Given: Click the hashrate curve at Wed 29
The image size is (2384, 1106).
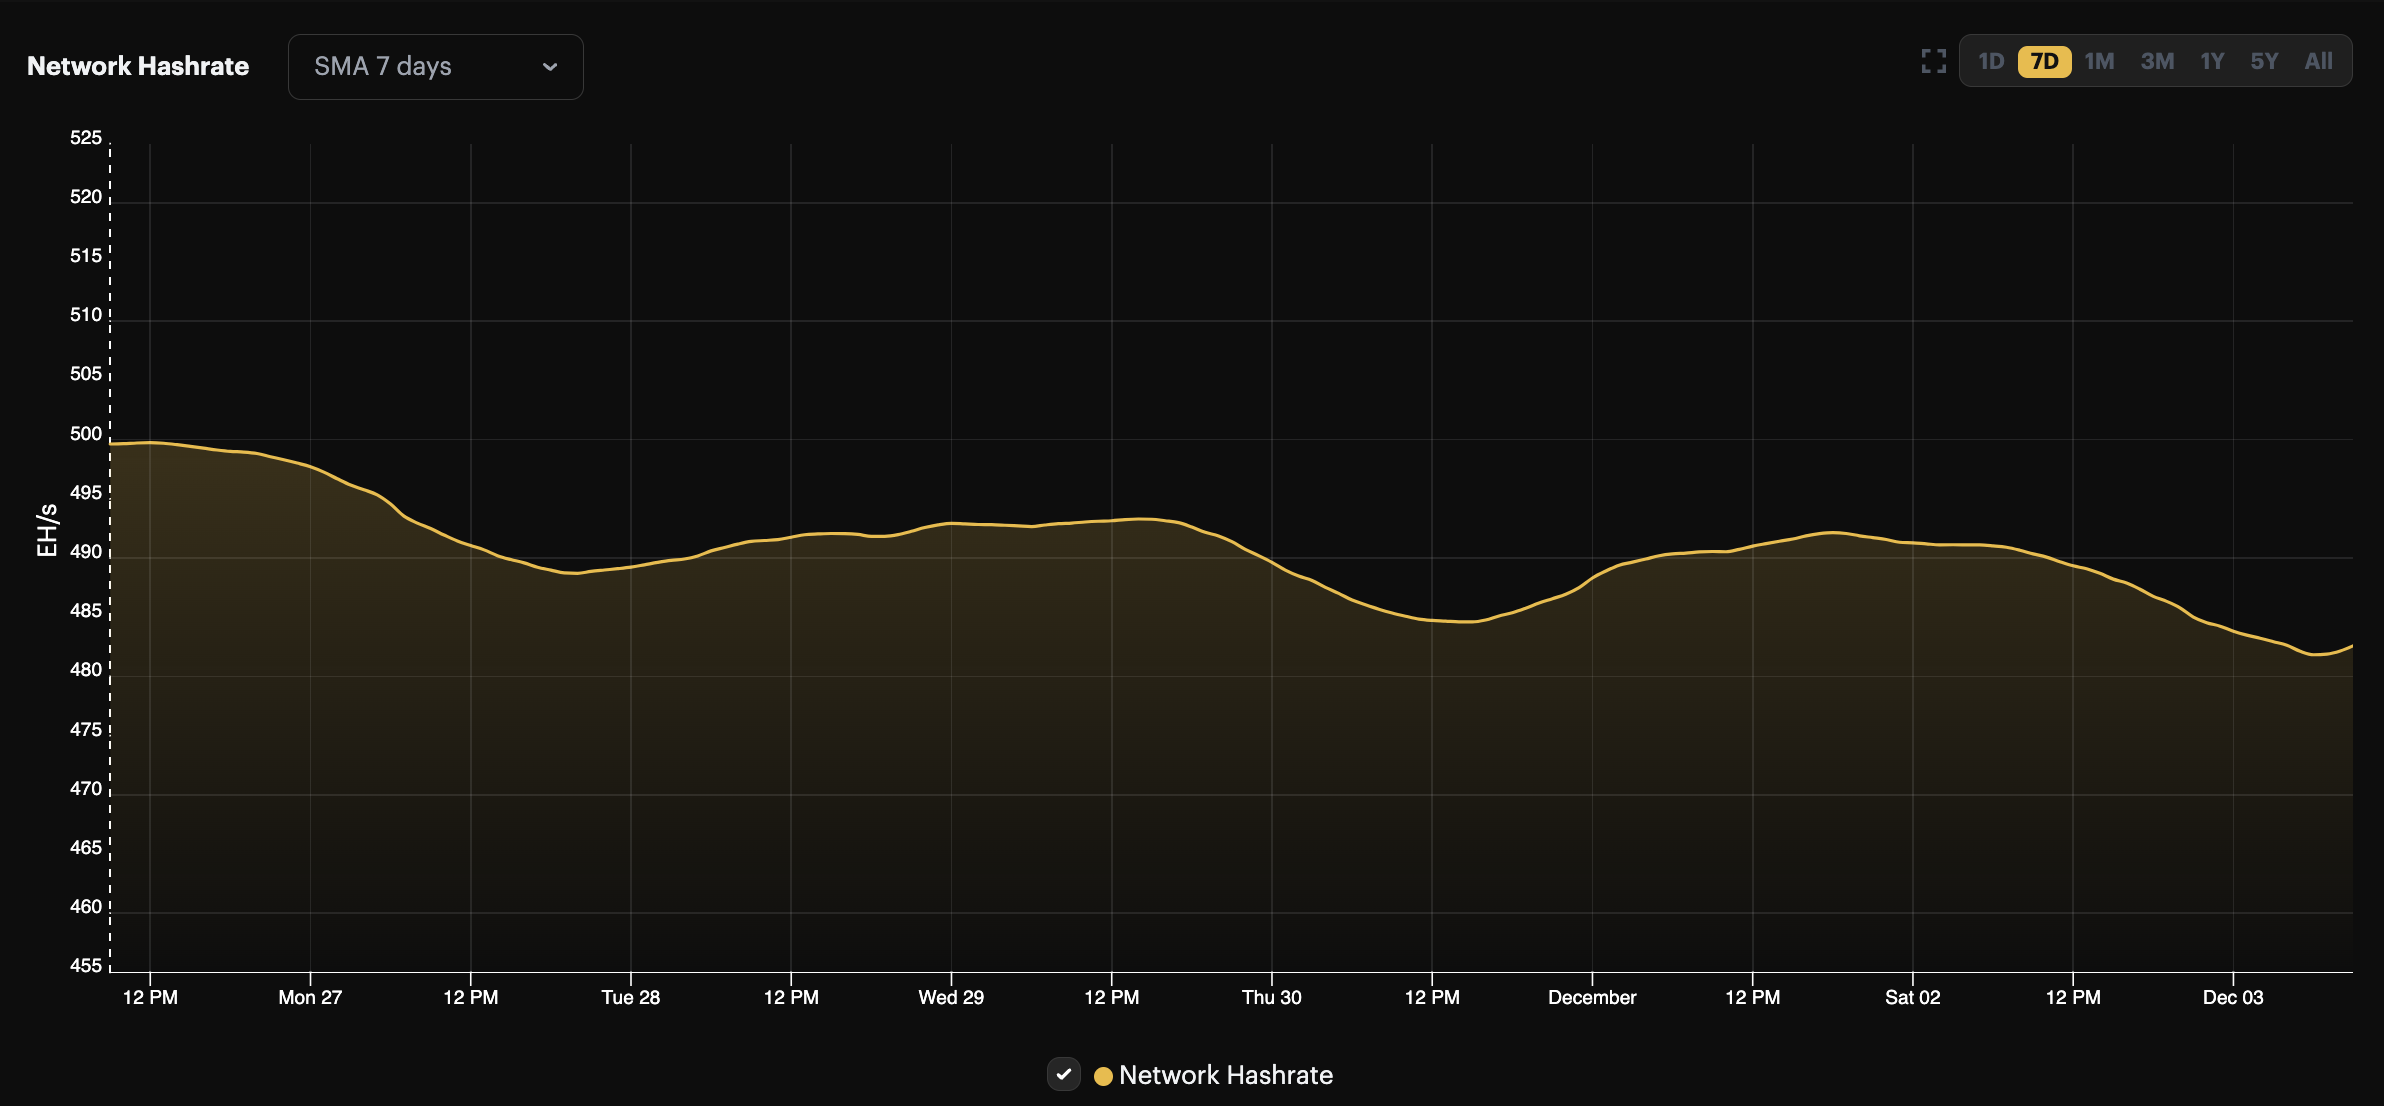Looking at the screenshot, I should tap(949, 522).
